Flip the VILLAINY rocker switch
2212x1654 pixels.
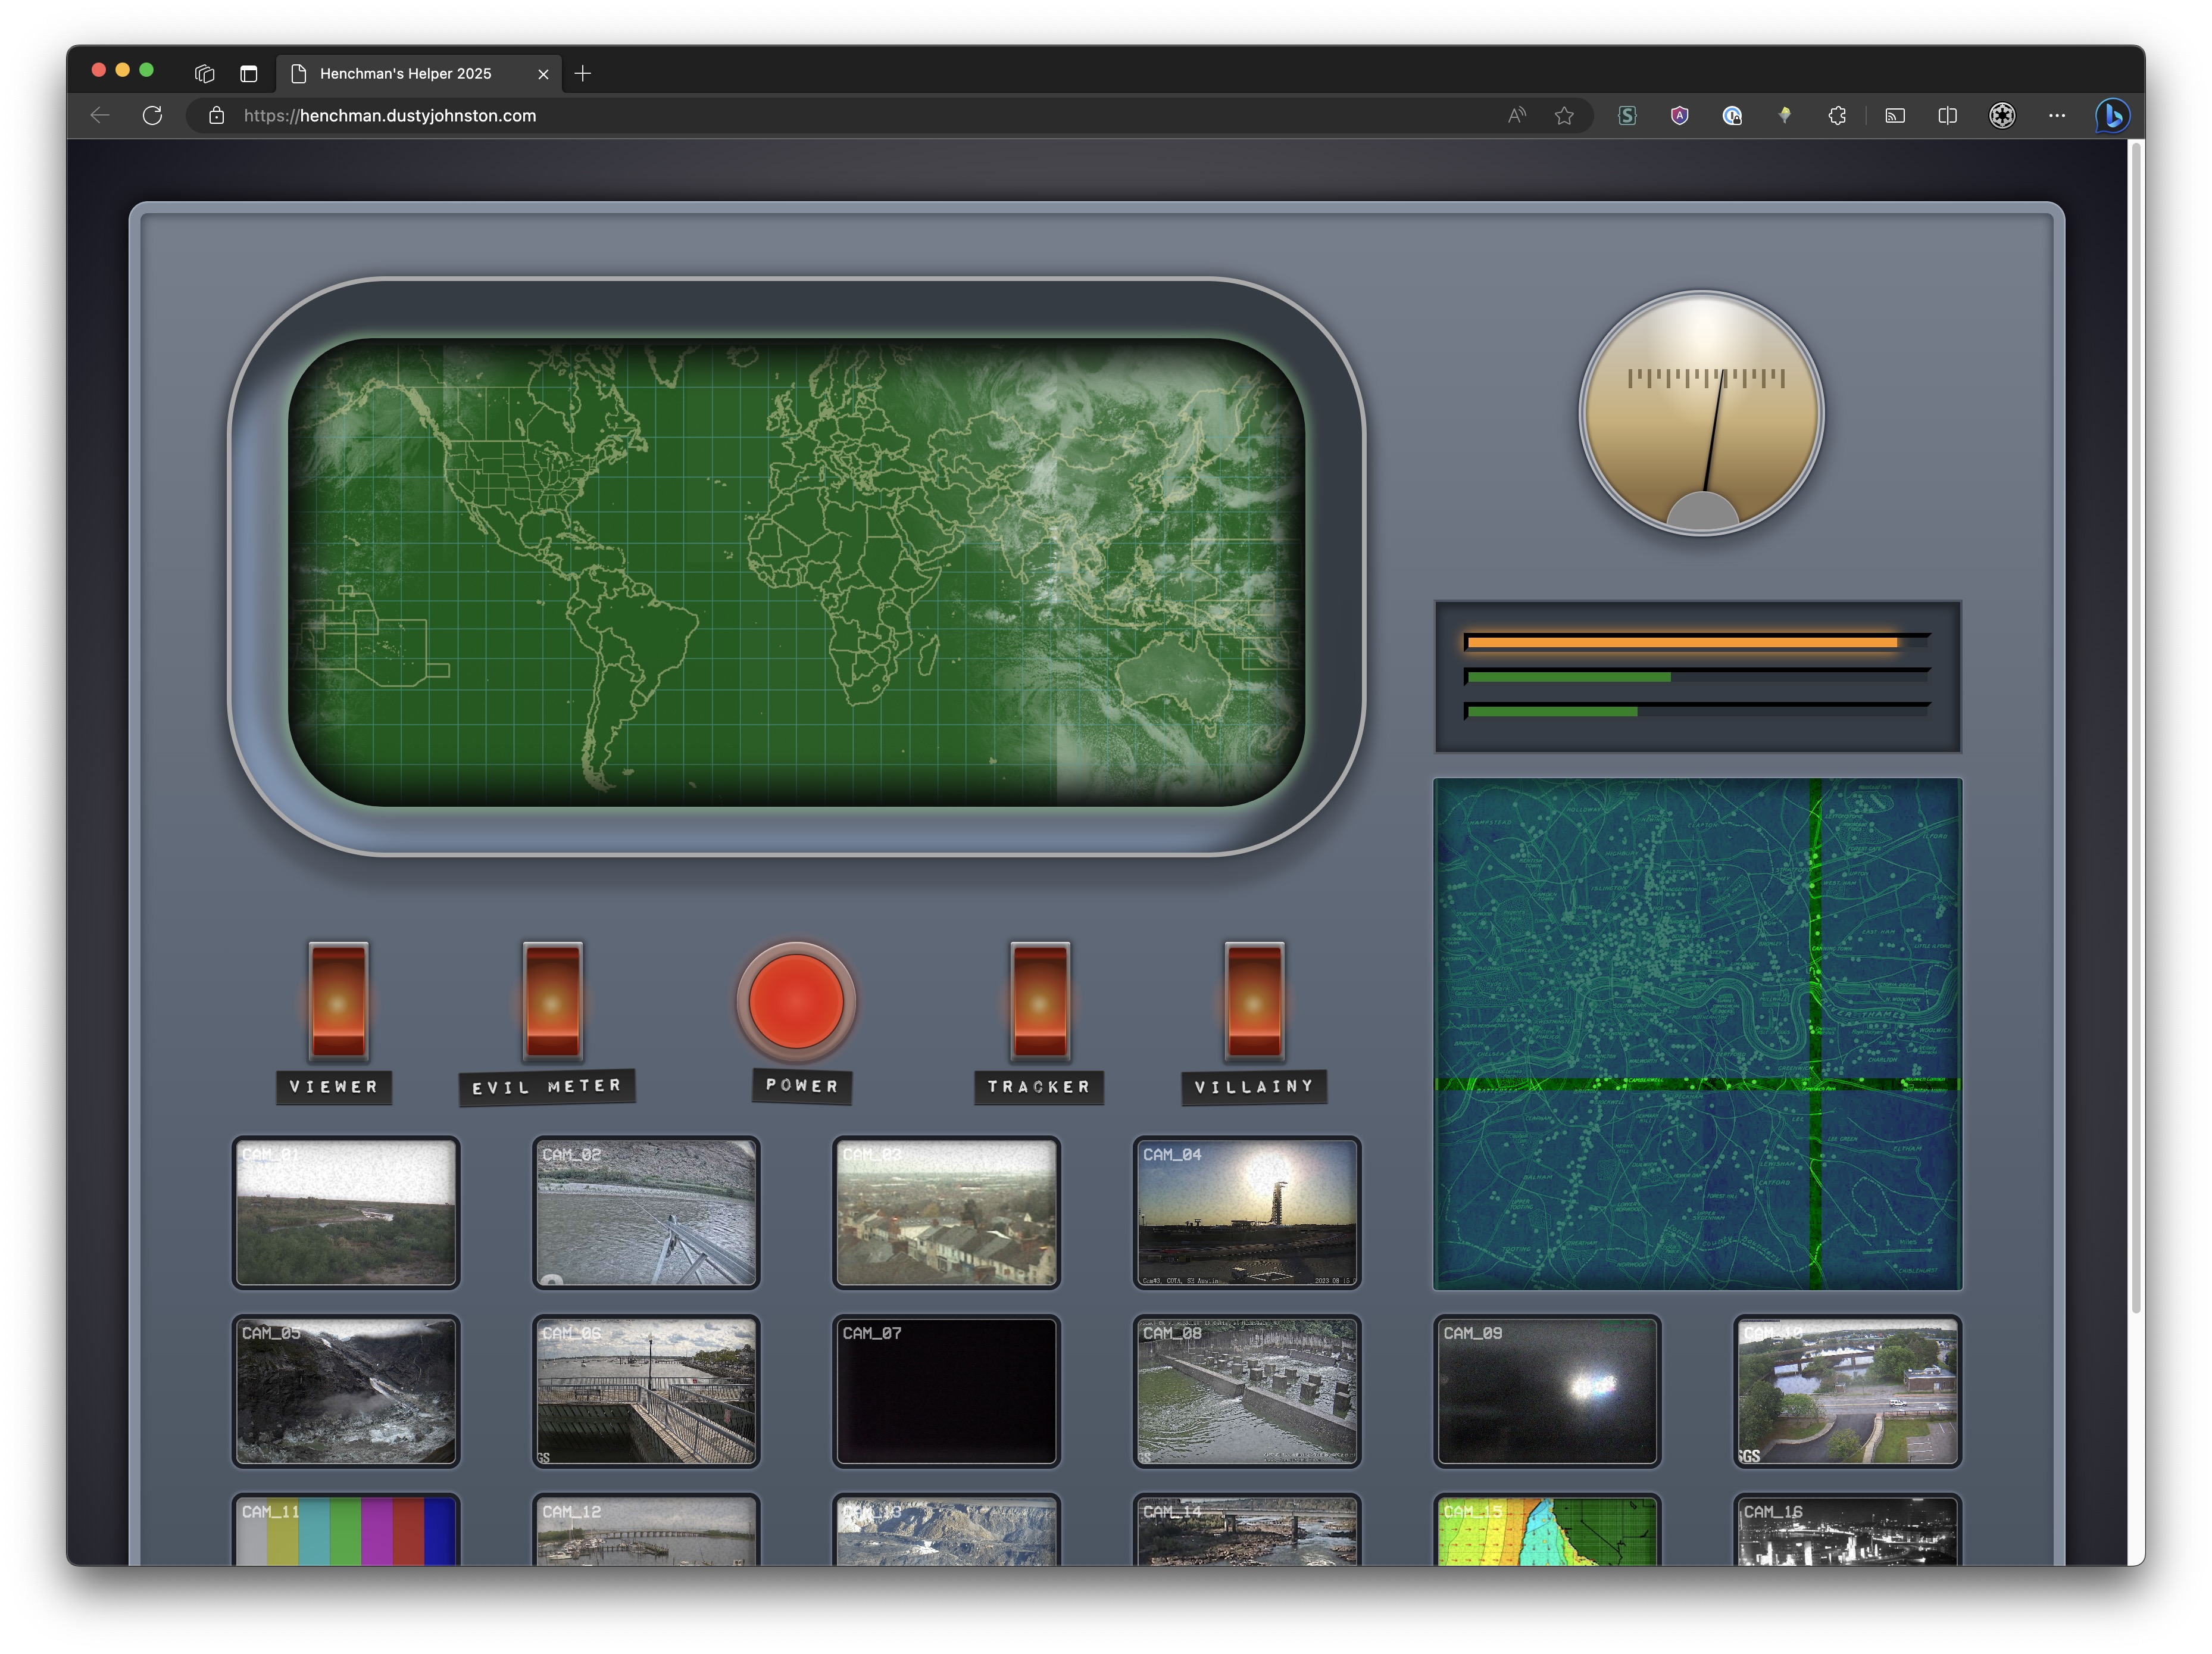pos(1254,1001)
